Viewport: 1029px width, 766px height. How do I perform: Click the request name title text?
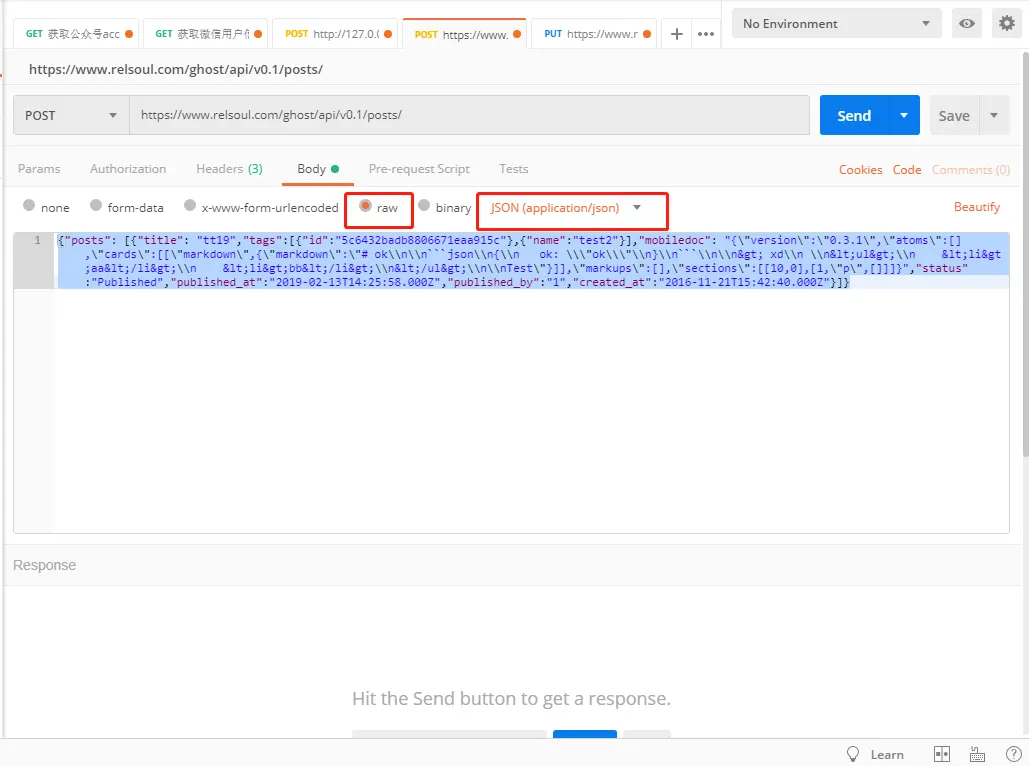tap(176, 69)
